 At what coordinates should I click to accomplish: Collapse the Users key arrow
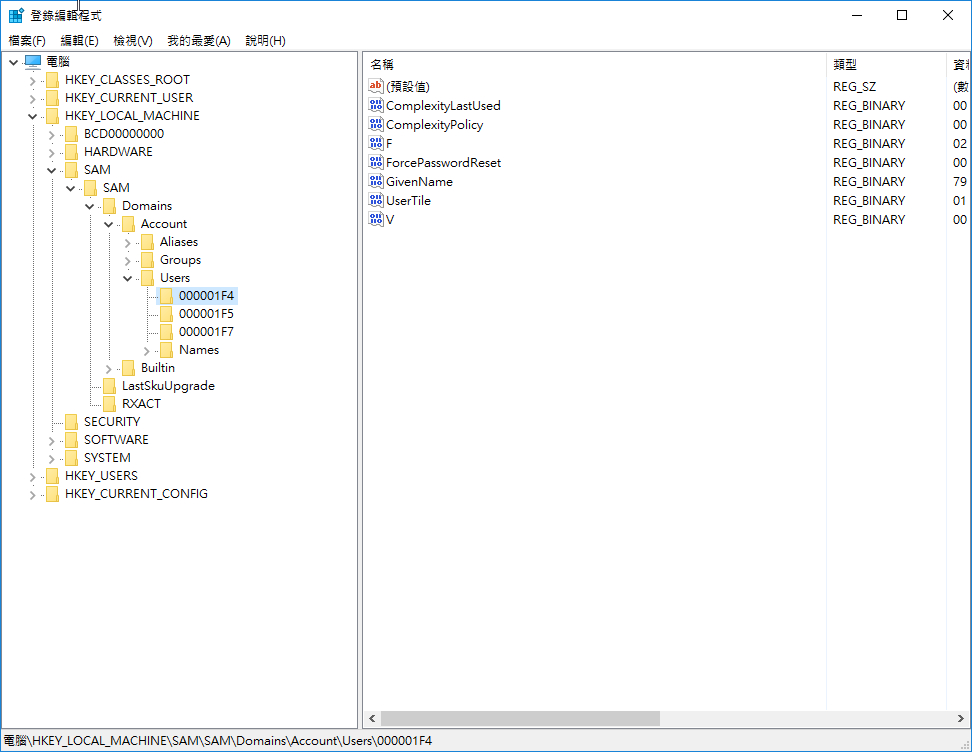[x=128, y=278]
